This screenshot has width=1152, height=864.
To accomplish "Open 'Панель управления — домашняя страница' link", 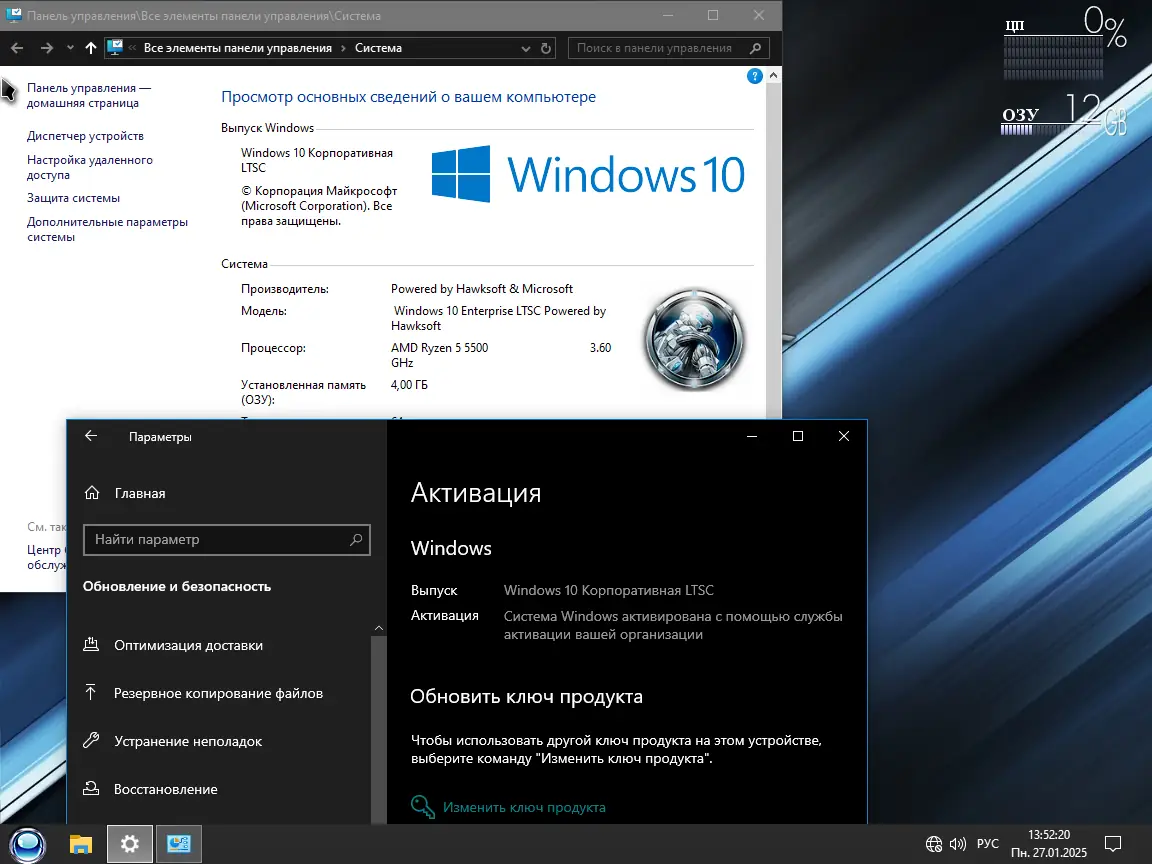I will [x=89, y=96].
